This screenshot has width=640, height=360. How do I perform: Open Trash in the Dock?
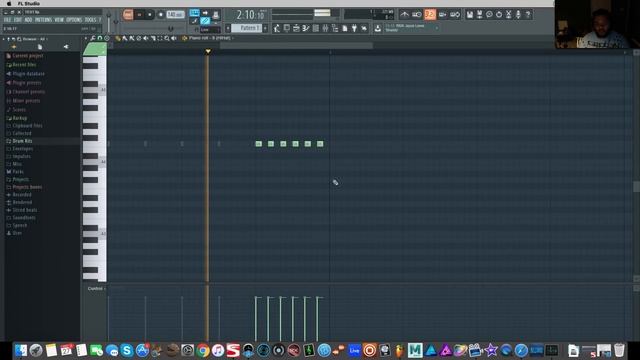click(x=619, y=350)
